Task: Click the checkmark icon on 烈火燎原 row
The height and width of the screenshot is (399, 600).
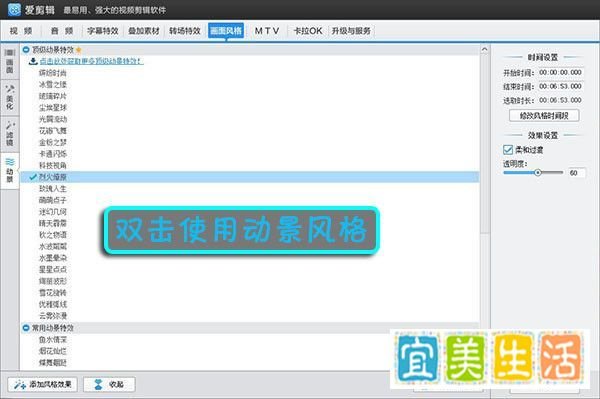Action: click(33, 177)
